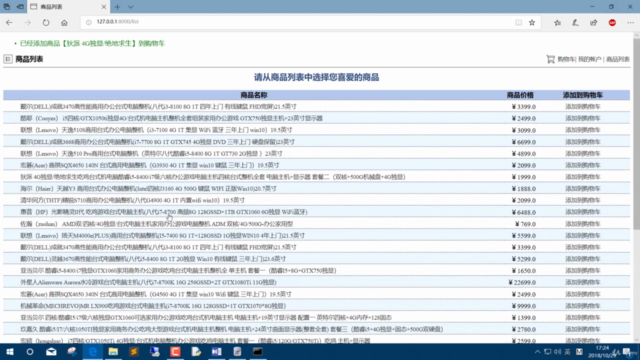Screen dimensions: 640x360
Task: Open a new tab with plus button
Action: tap(118, 7)
